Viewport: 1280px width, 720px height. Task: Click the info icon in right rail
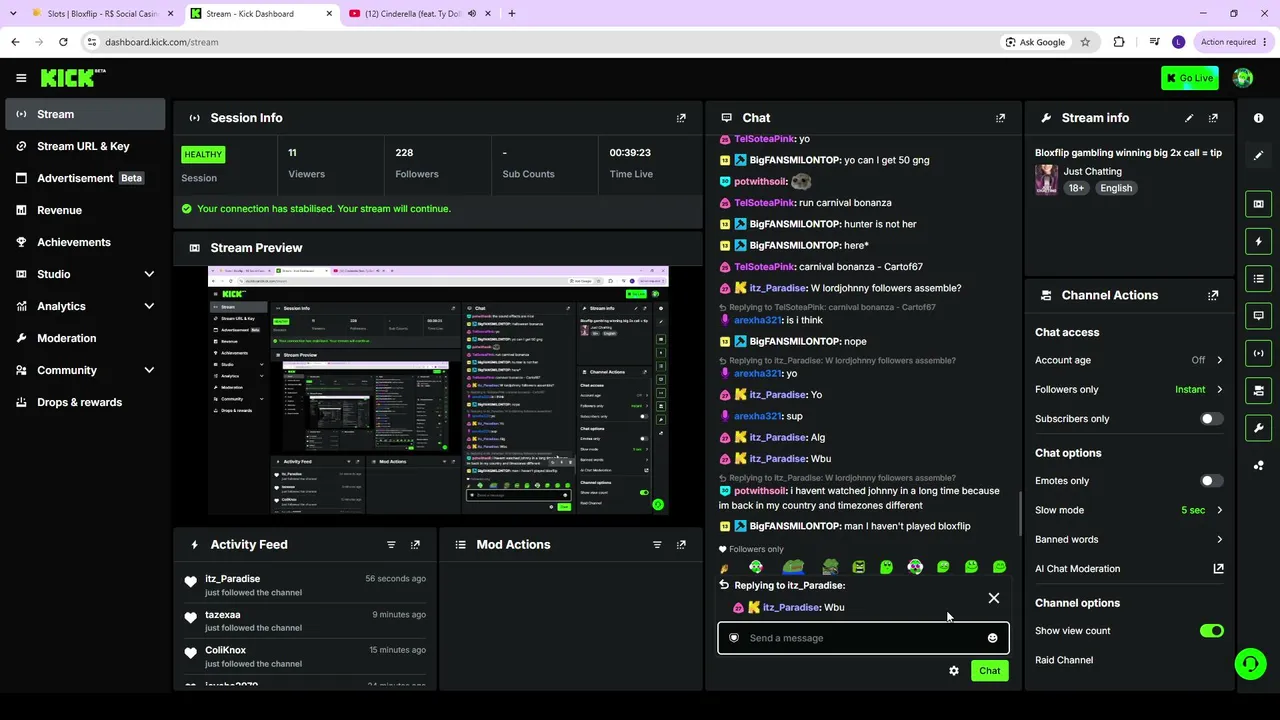[1258, 118]
